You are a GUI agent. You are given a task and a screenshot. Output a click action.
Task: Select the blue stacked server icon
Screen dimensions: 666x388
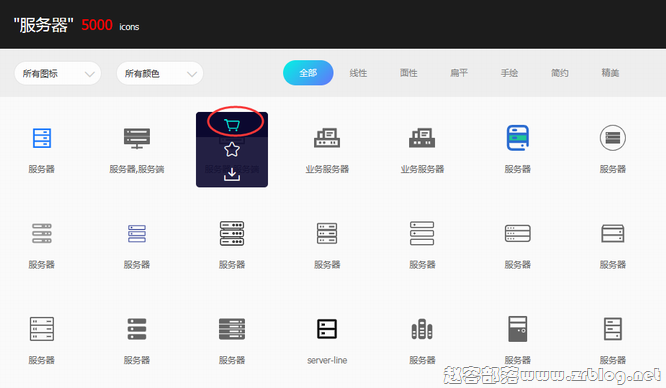pyautogui.click(x=42, y=138)
